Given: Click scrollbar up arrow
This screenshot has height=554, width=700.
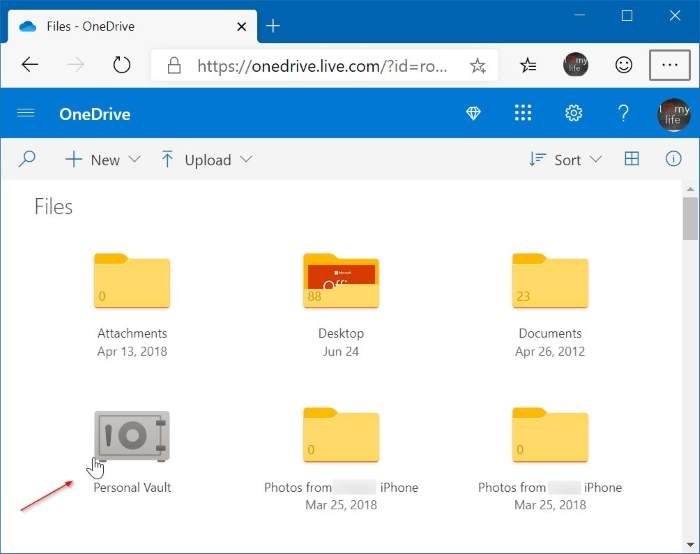Looking at the screenshot, I should (x=691, y=189).
